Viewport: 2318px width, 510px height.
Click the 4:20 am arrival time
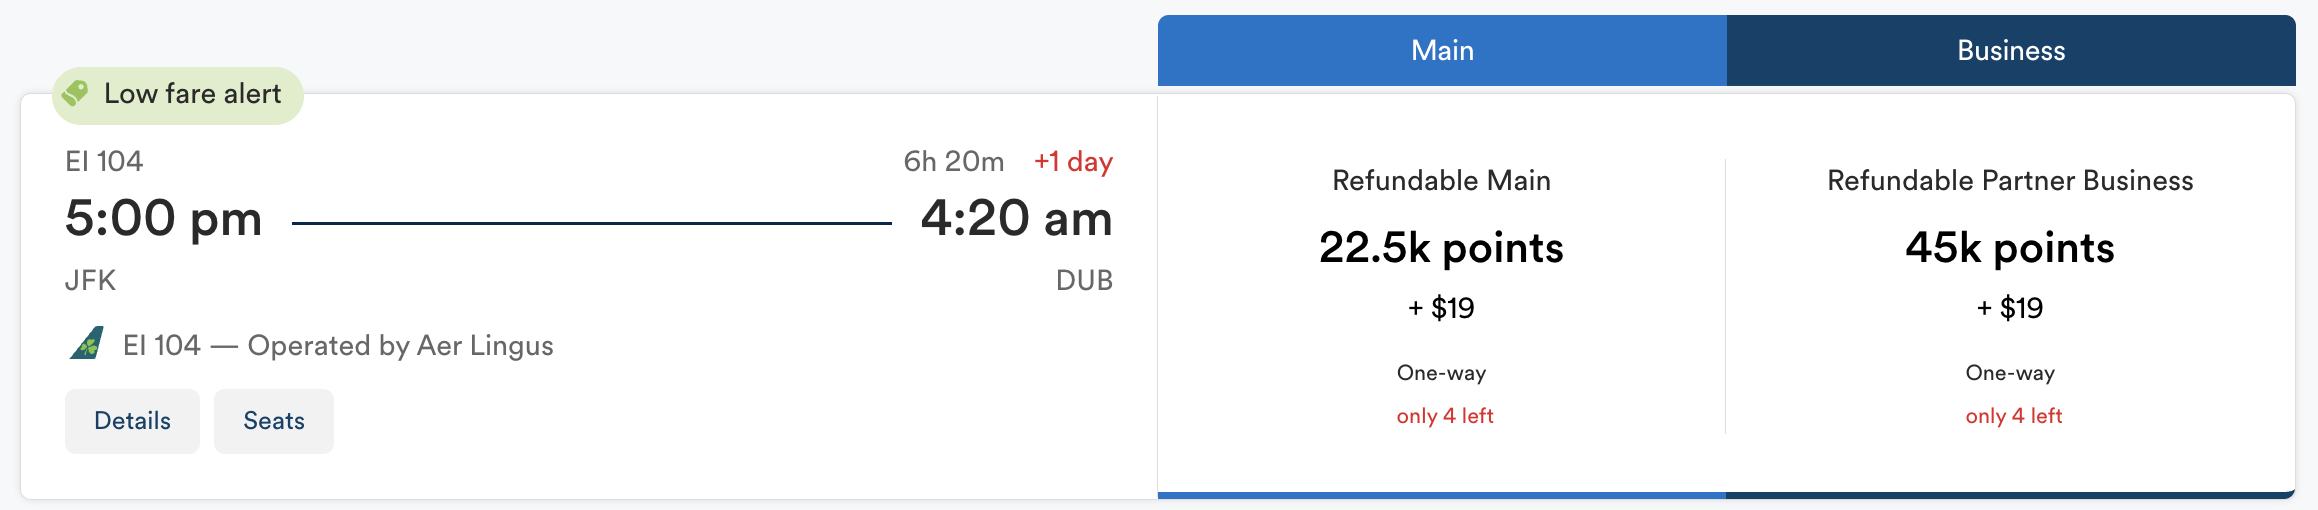pos(1016,218)
